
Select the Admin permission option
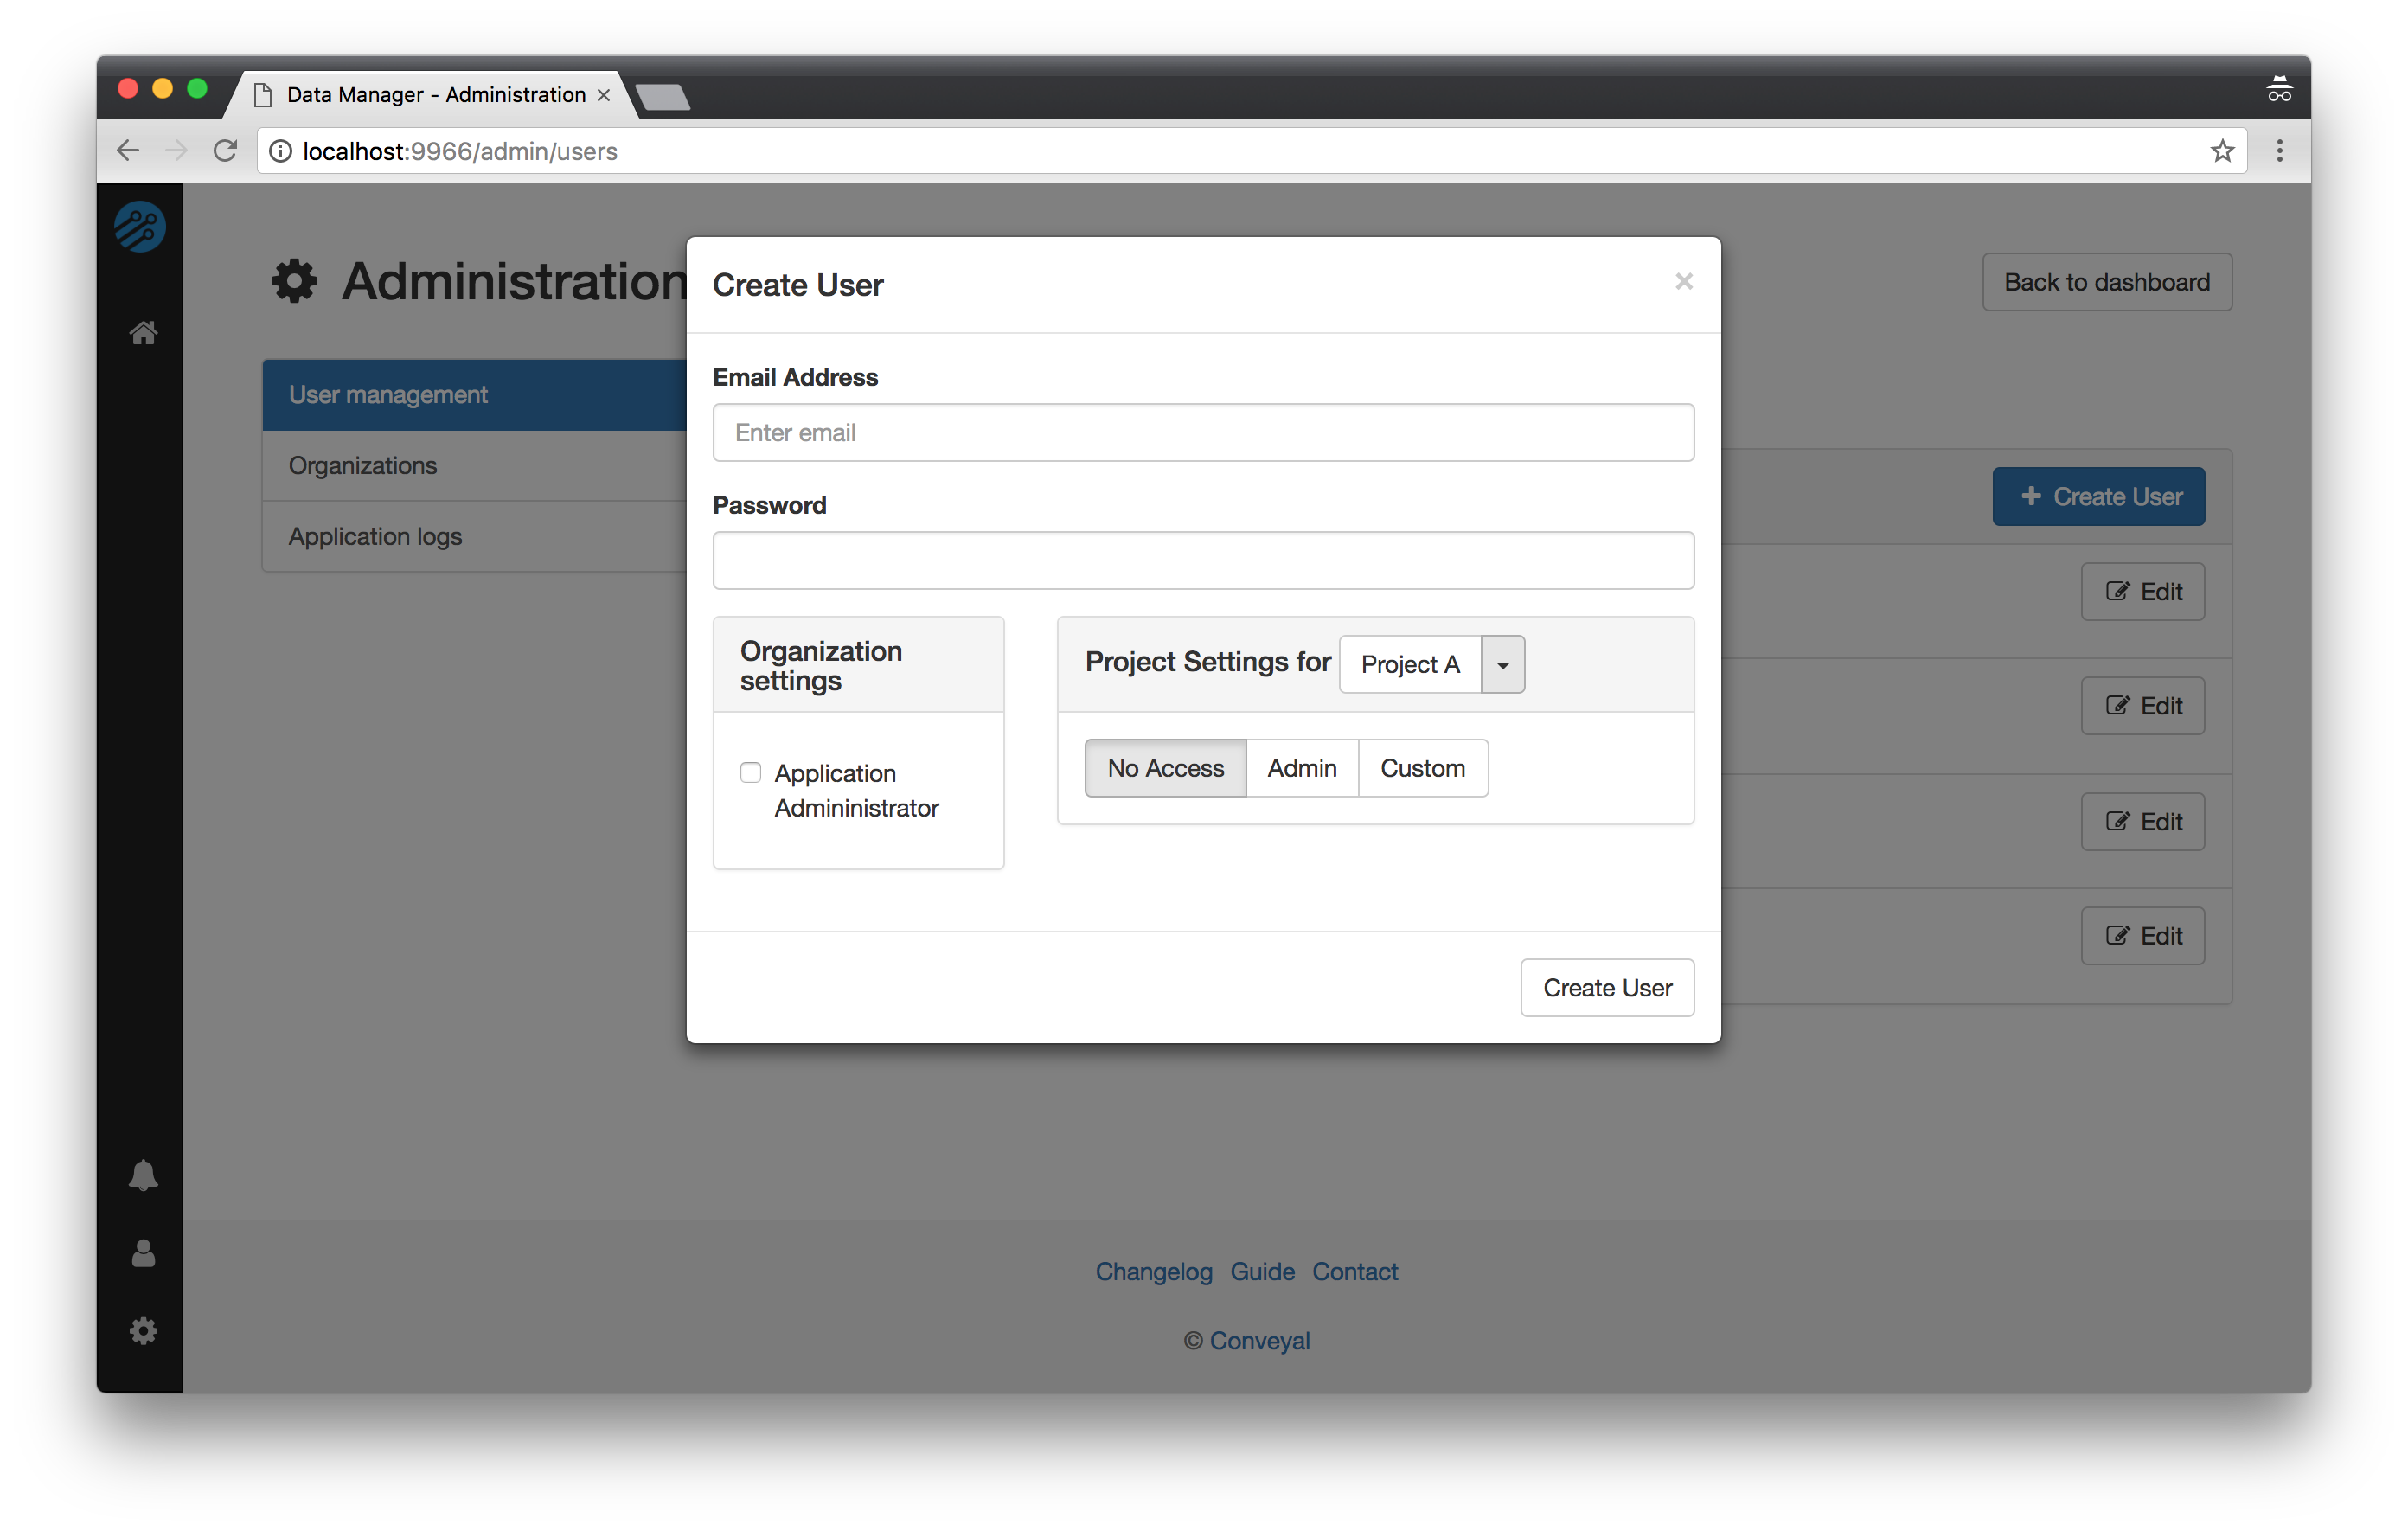point(1302,768)
